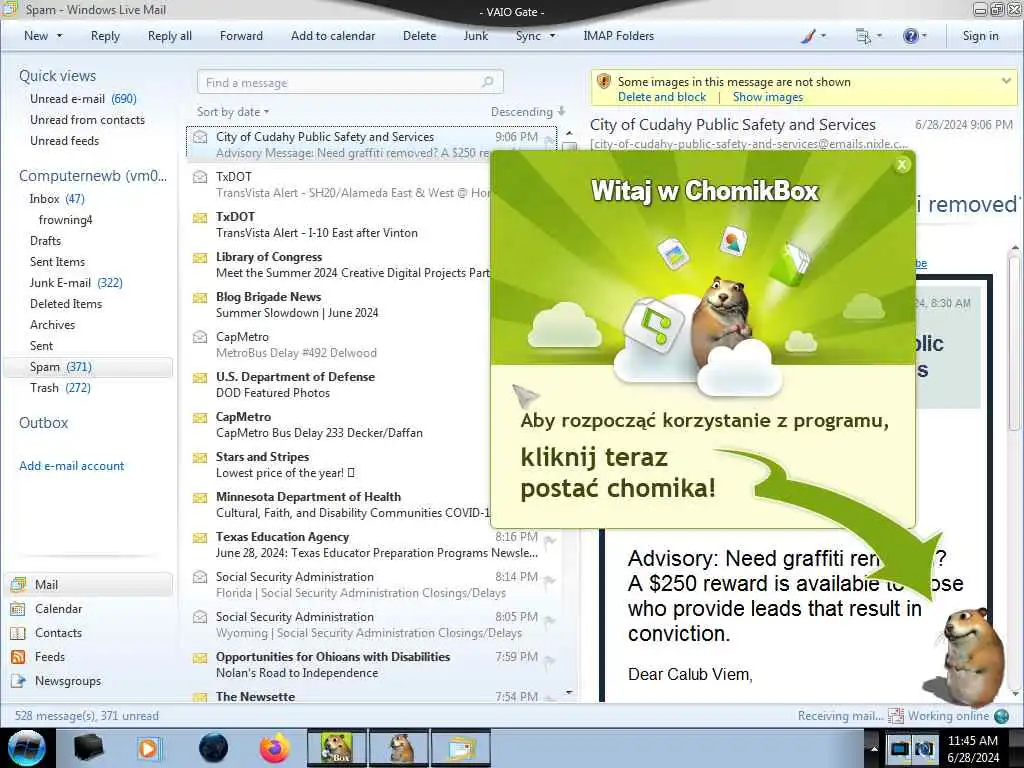Screen dimensions: 1024x768
Task: Click Delete and block link
Action: click(x=662, y=97)
